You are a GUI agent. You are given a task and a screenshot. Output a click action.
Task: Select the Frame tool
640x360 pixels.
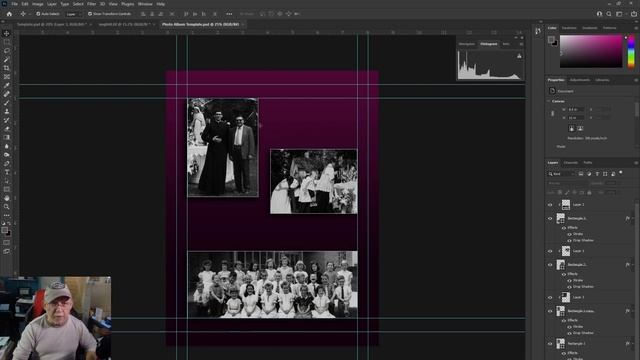pyautogui.click(x=7, y=76)
